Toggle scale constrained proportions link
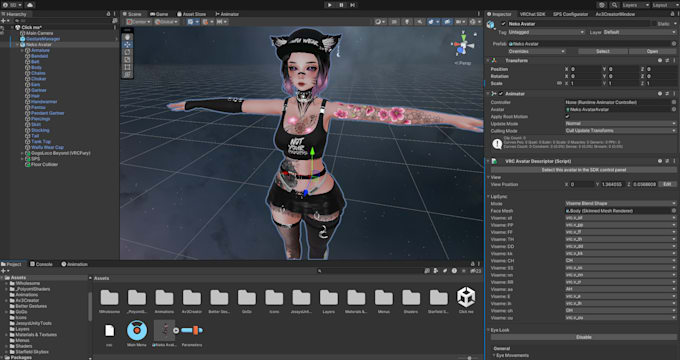This screenshot has width=680, height=360. (x=559, y=83)
